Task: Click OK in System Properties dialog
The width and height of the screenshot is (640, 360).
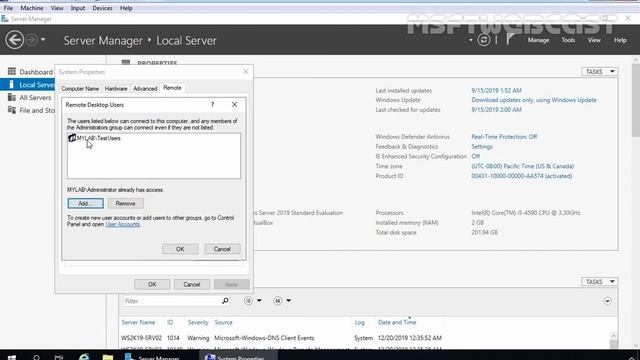Action: pos(152,284)
